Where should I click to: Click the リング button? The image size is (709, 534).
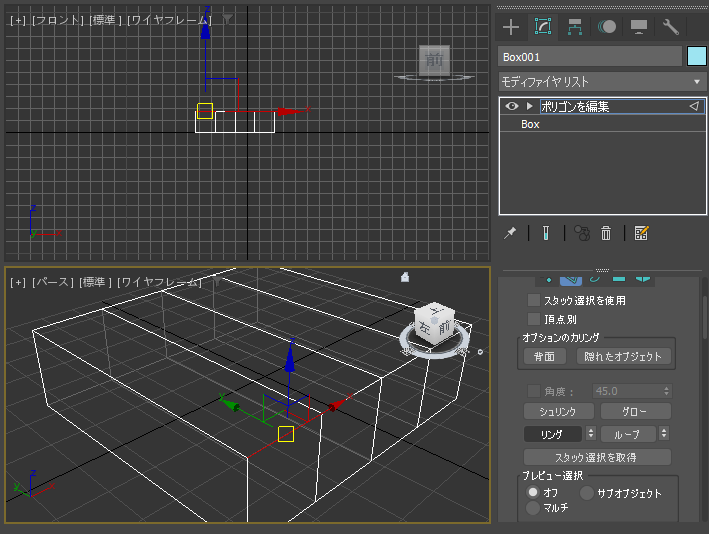click(x=553, y=434)
